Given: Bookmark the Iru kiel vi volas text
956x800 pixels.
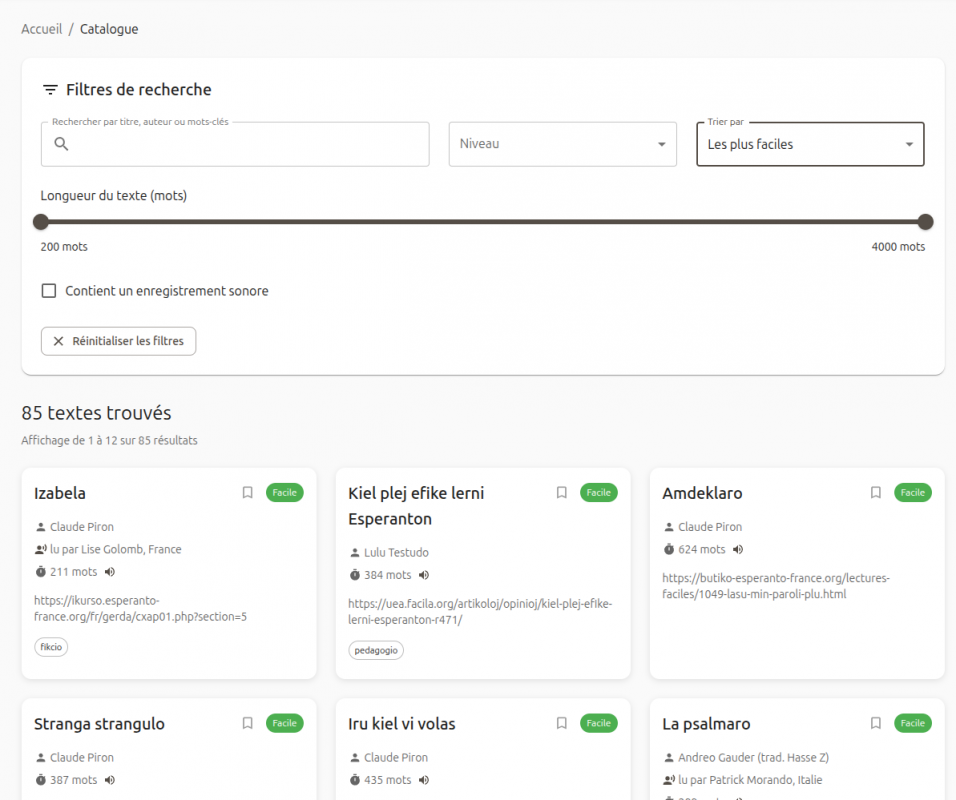Looking at the screenshot, I should tap(562, 724).
